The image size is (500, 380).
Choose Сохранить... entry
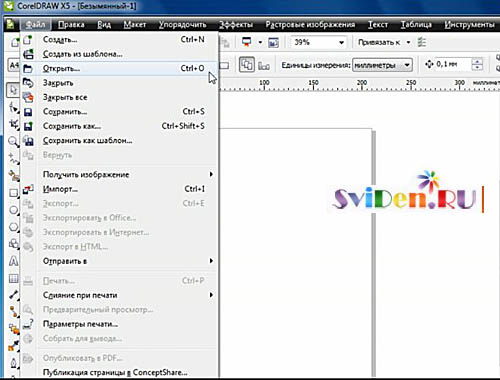click(119, 112)
